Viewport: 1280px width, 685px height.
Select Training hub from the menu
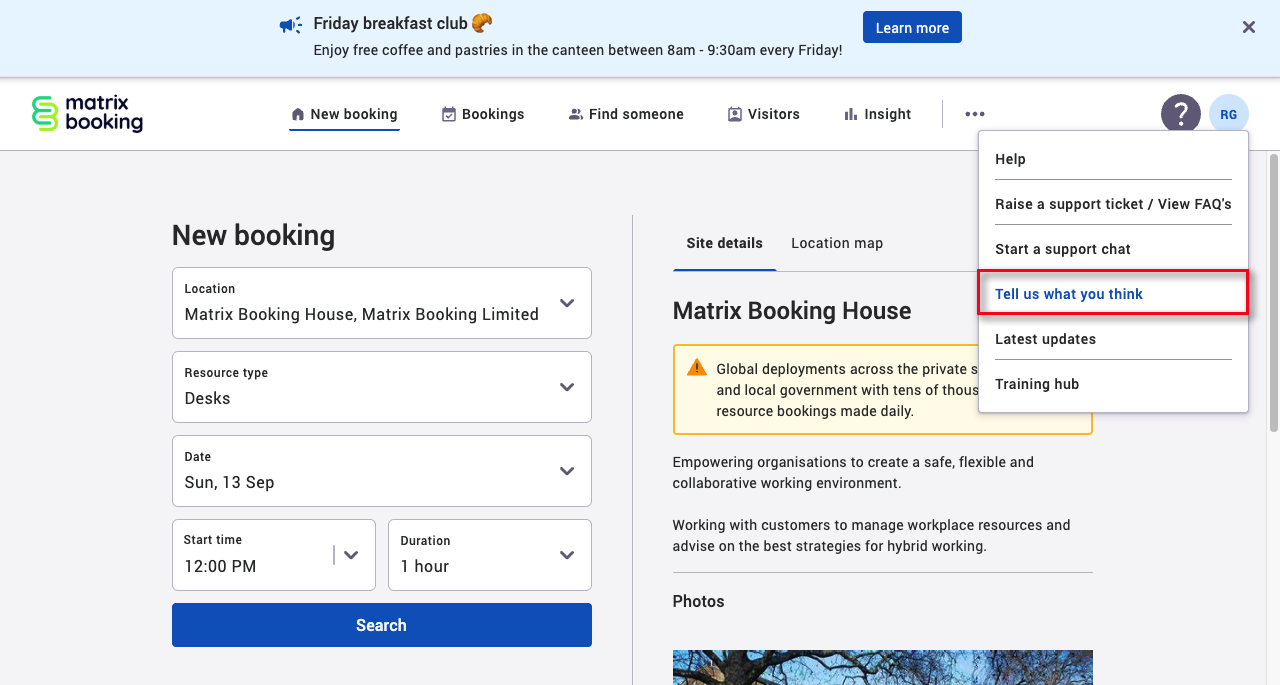[1113, 384]
